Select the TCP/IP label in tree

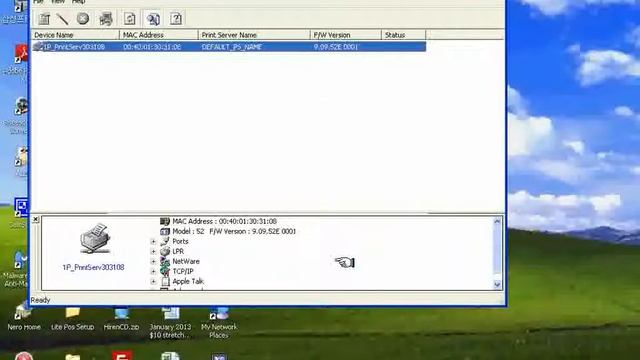click(x=182, y=271)
